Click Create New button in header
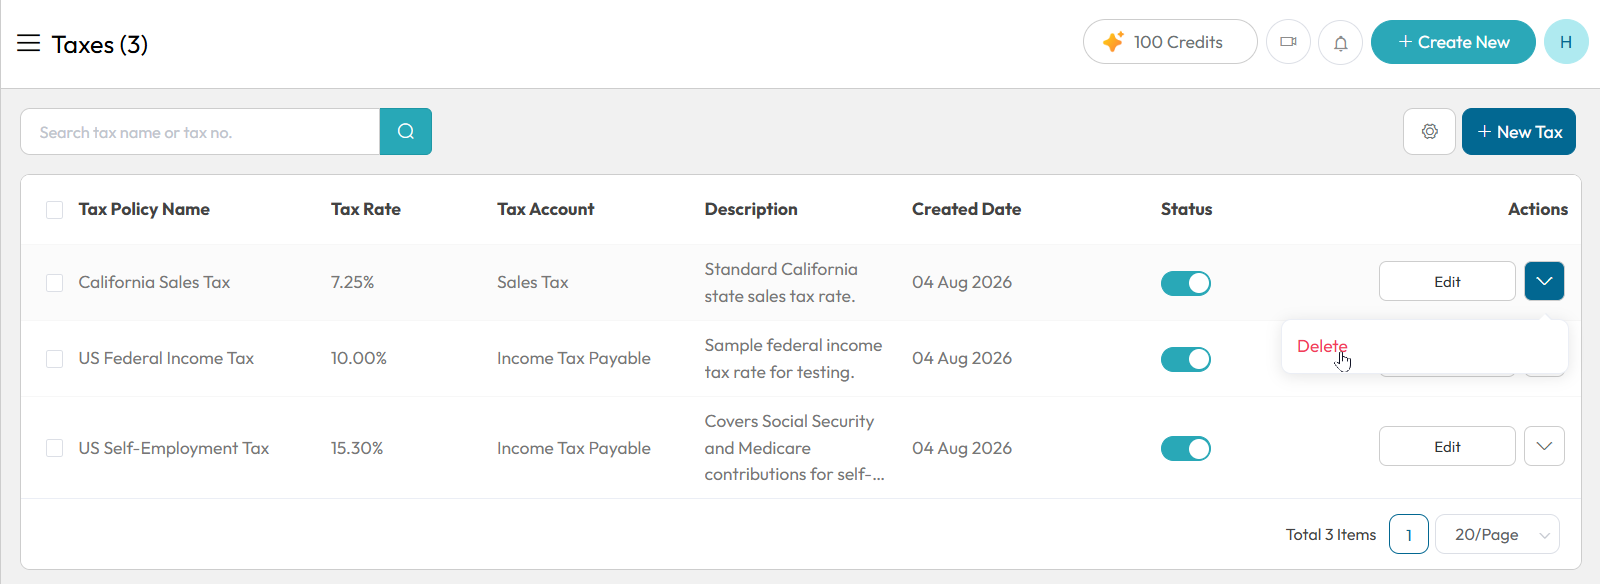This screenshot has height=584, width=1600. coord(1453,42)
